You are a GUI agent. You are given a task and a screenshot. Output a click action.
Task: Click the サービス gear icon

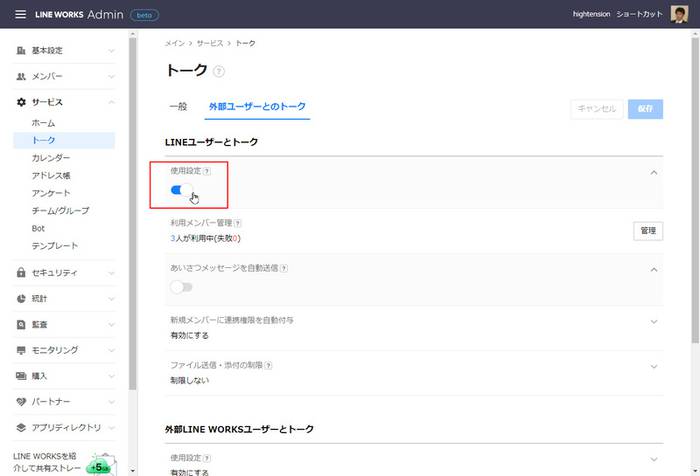[21, 102]
